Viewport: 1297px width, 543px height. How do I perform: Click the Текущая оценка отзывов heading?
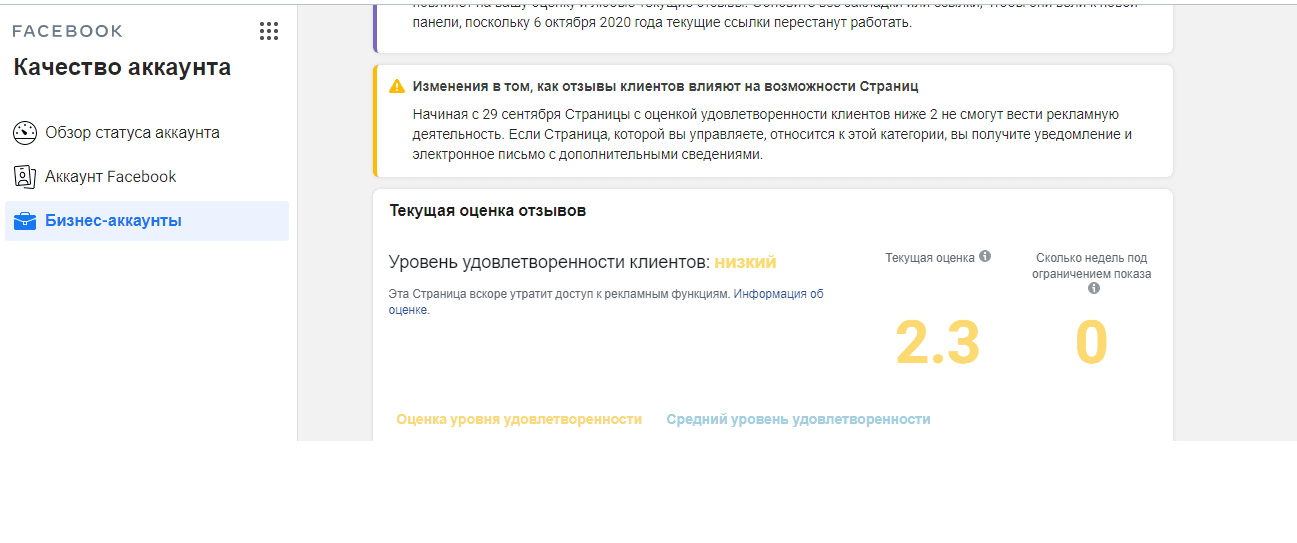(488, 211)
